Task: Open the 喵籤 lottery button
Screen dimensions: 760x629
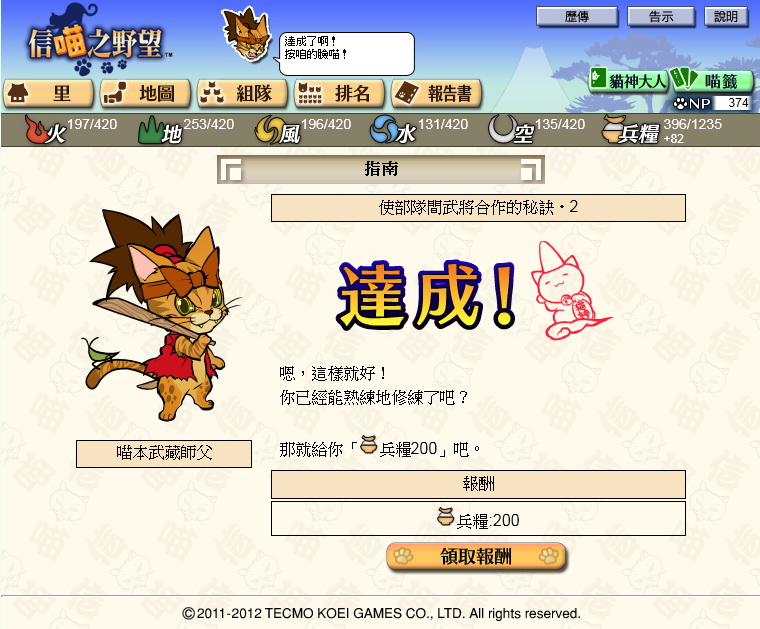Action: pyautogui.click(x=712, y=80)
